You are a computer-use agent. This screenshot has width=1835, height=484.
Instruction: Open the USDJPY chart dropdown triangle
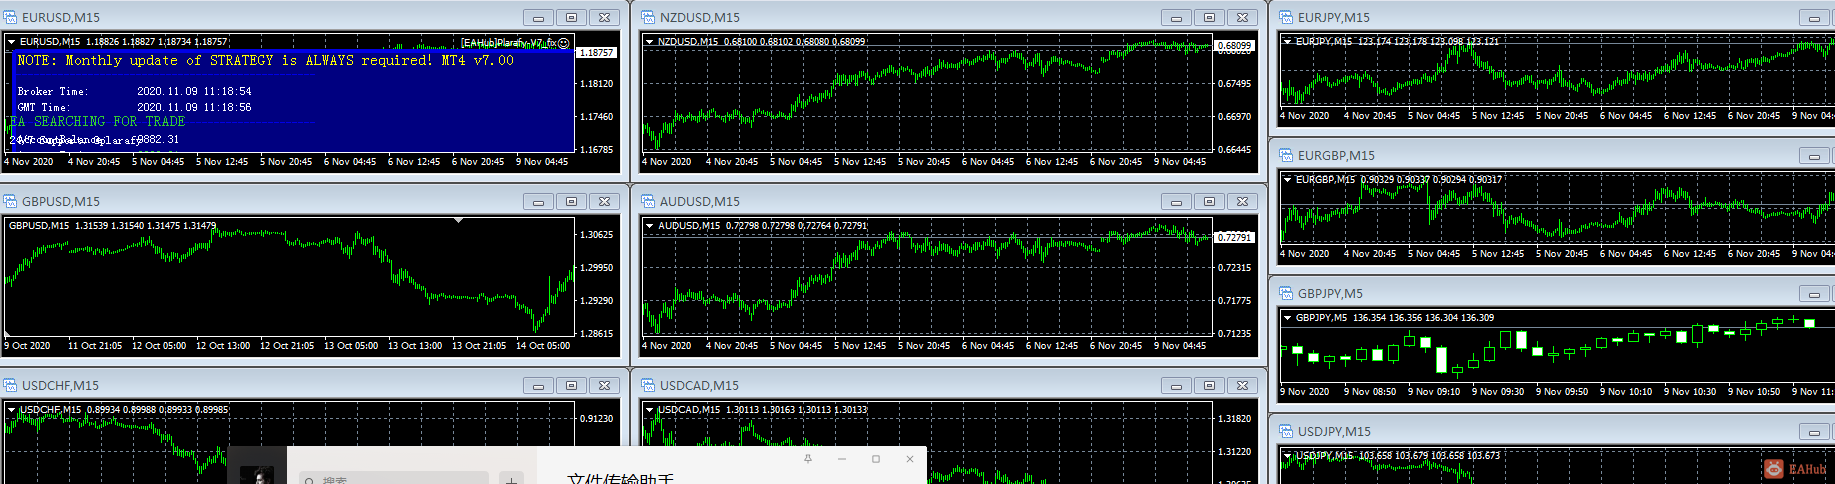tap(1287, 456)
